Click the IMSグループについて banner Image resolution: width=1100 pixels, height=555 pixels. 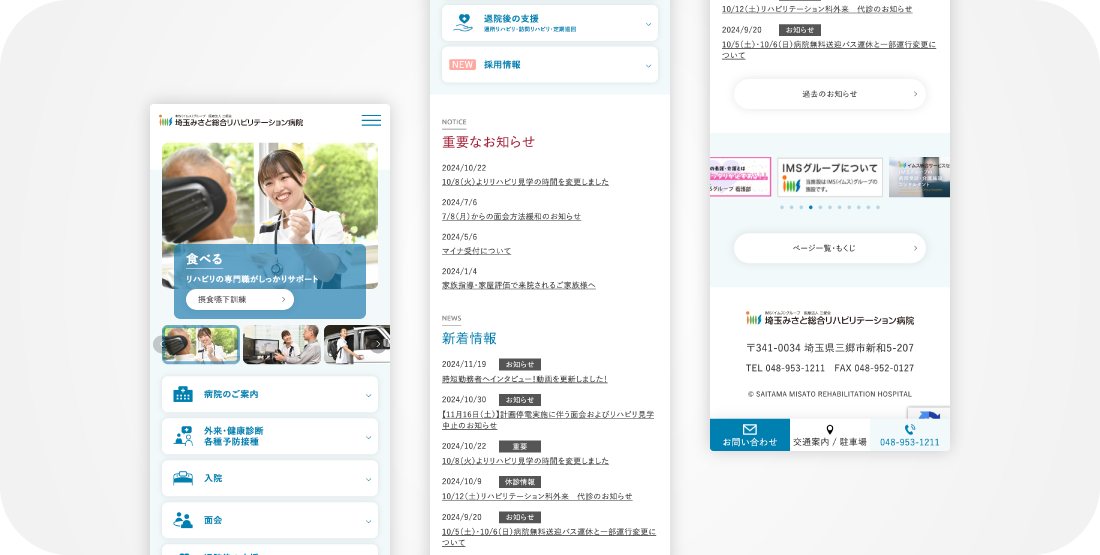coord(829,177)
